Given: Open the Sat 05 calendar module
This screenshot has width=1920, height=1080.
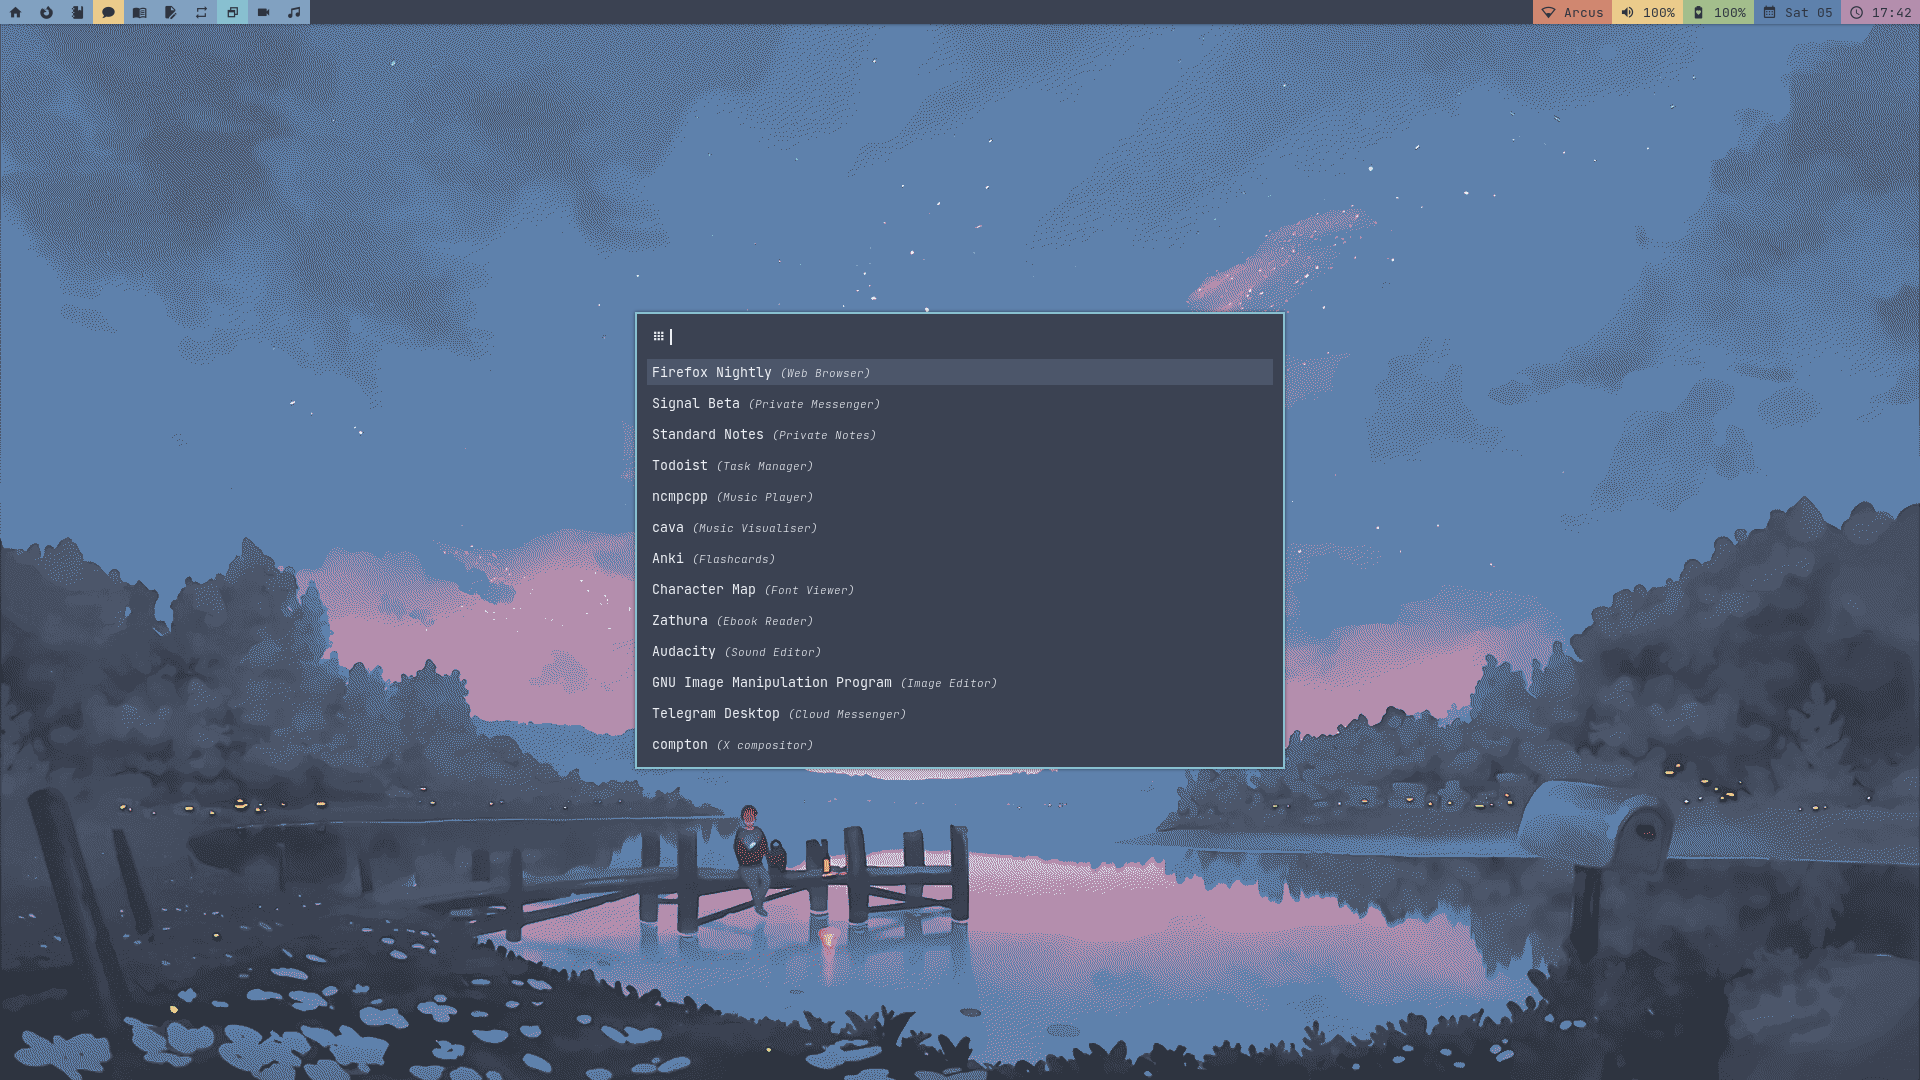Looking at the screenshot, I should (x=1797, y=12).
